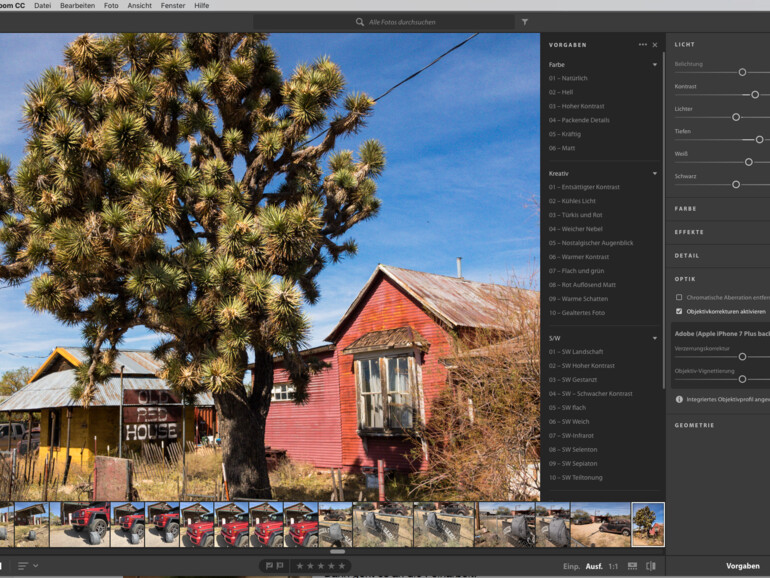
Task: Flag the photo as picked
Action: [x=269, y=566]
